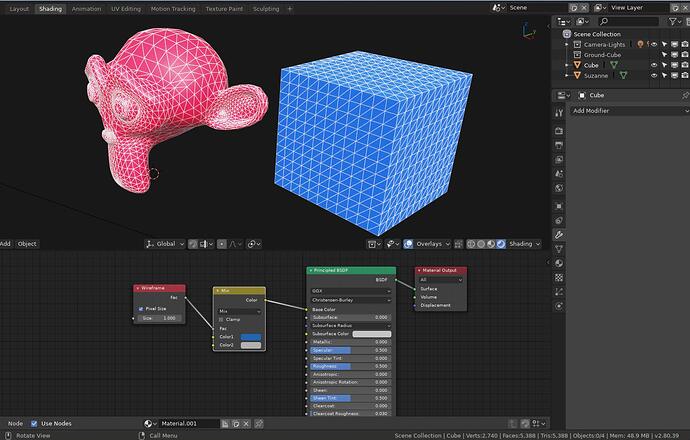Open the Modifiers properties tab wrench icon
Screen dimensions: 690x440
coord(559,235)
